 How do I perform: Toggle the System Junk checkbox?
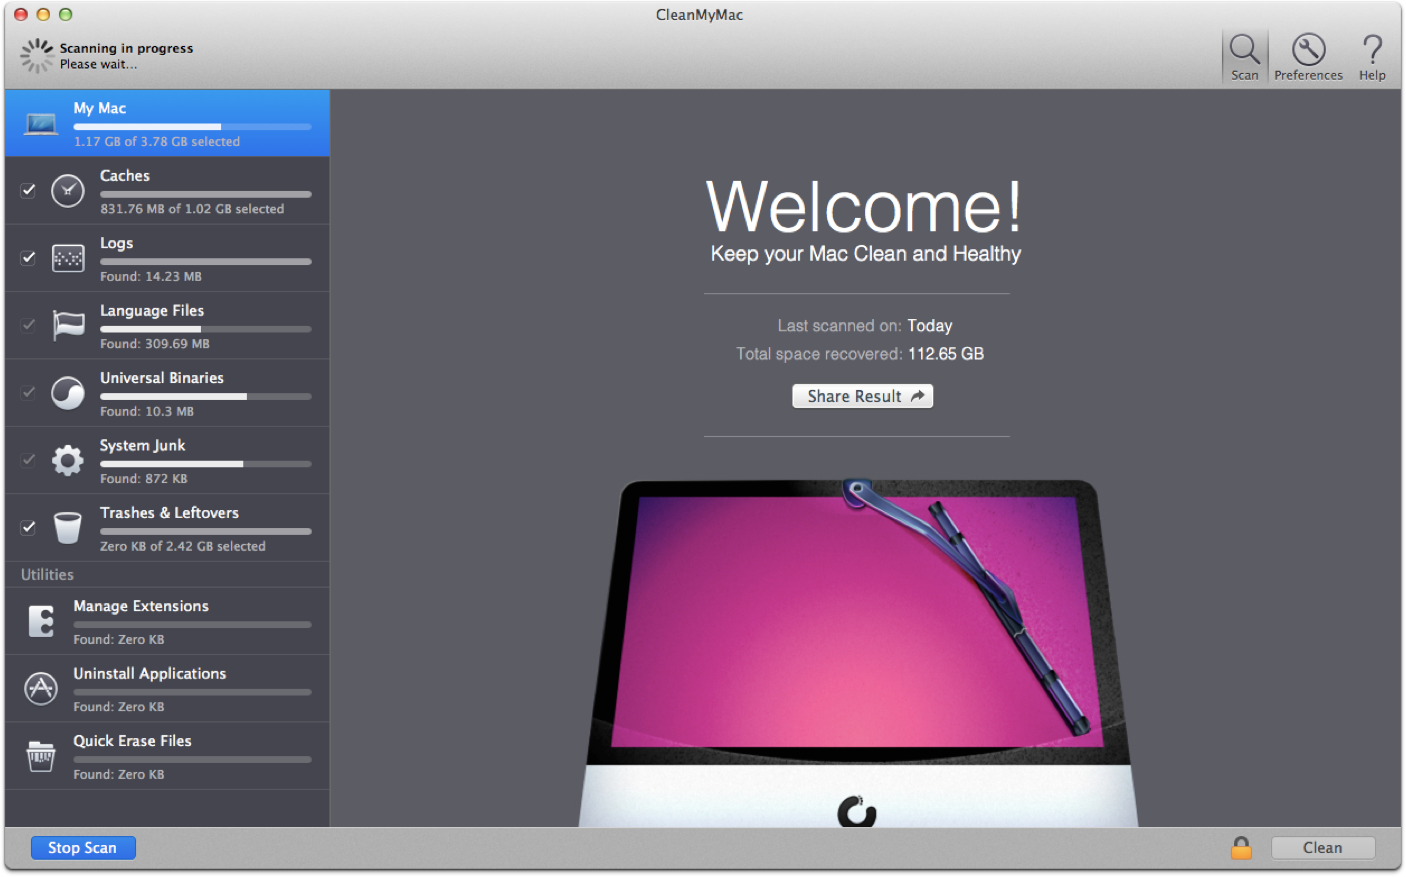point(28,460)
